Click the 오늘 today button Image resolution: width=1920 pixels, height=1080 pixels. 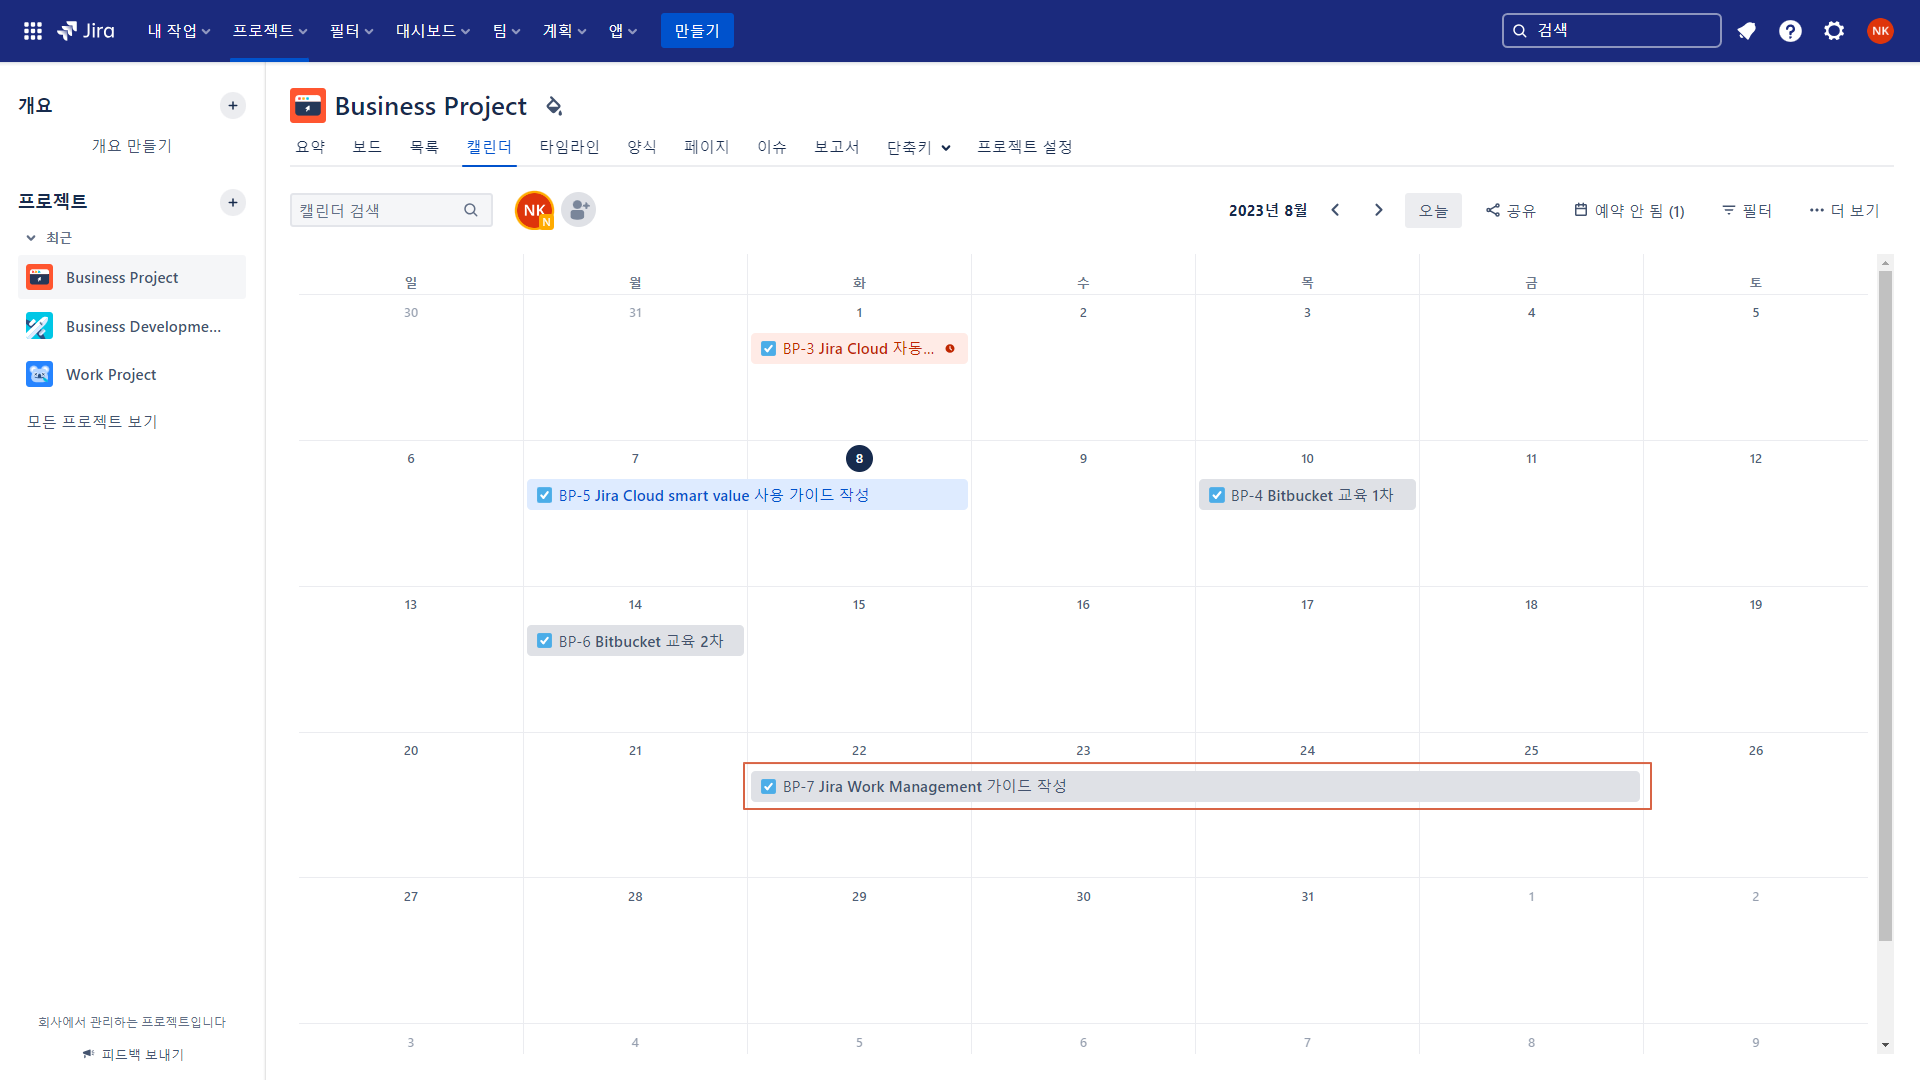(x=1433, y=210)
